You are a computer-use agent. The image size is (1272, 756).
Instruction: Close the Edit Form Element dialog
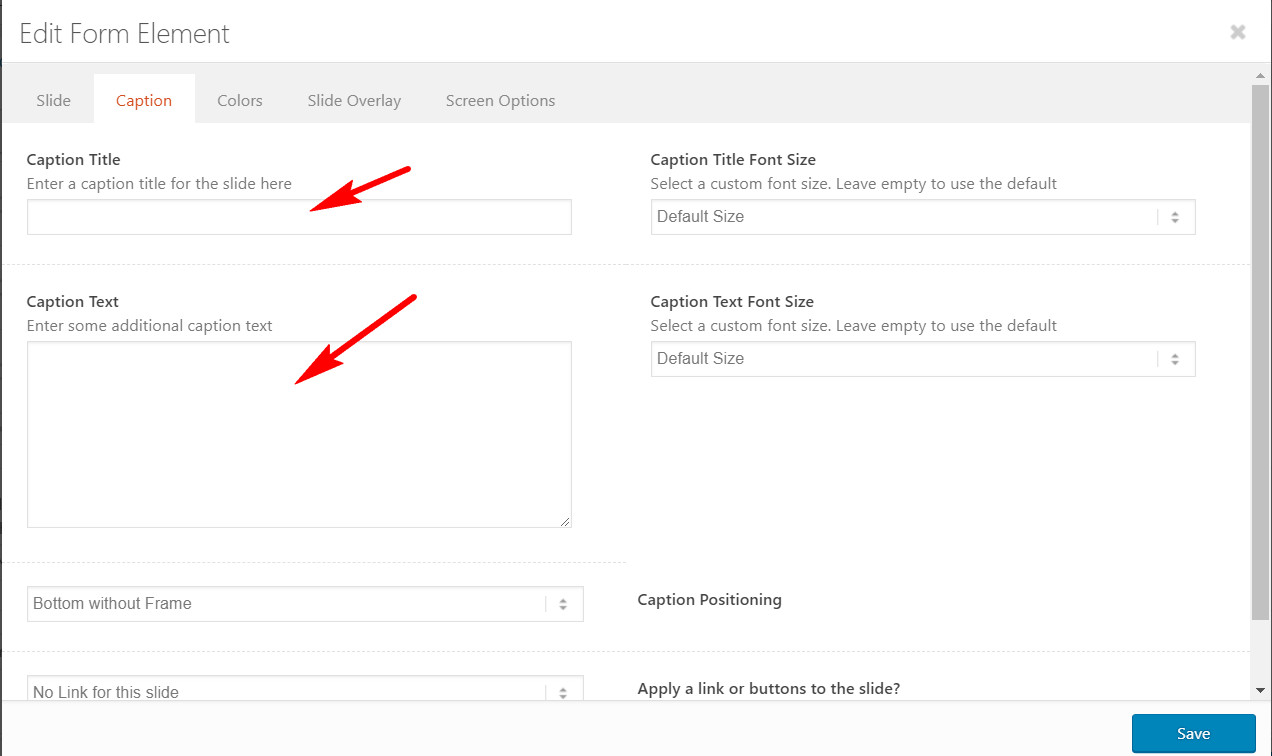point(1238,32)
